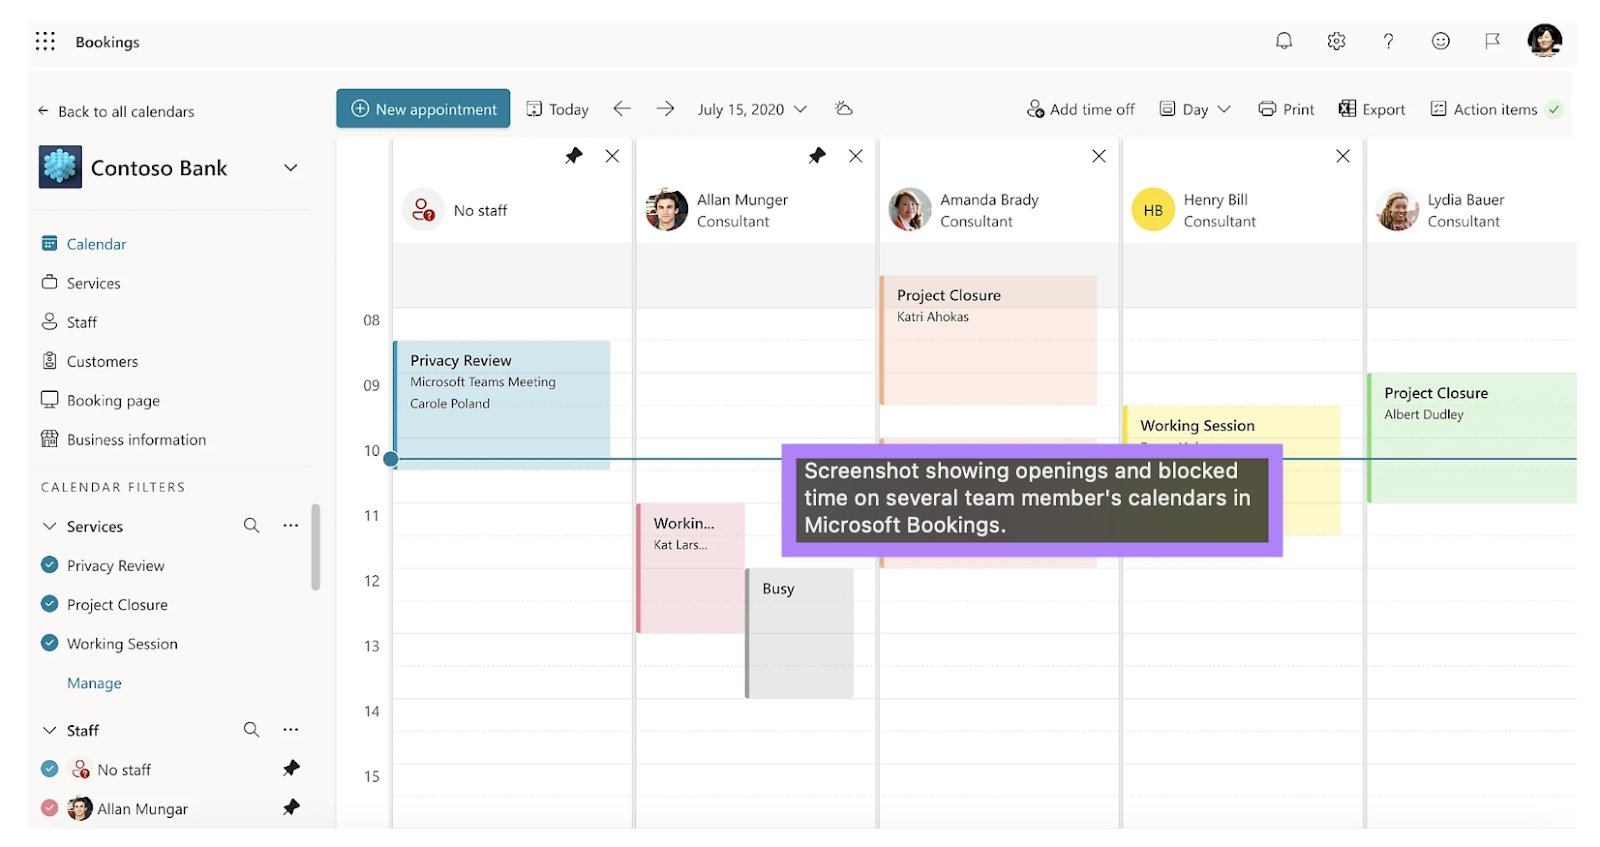
Task: Click the help question mark icon
Action: click(x=1388, y=41)
